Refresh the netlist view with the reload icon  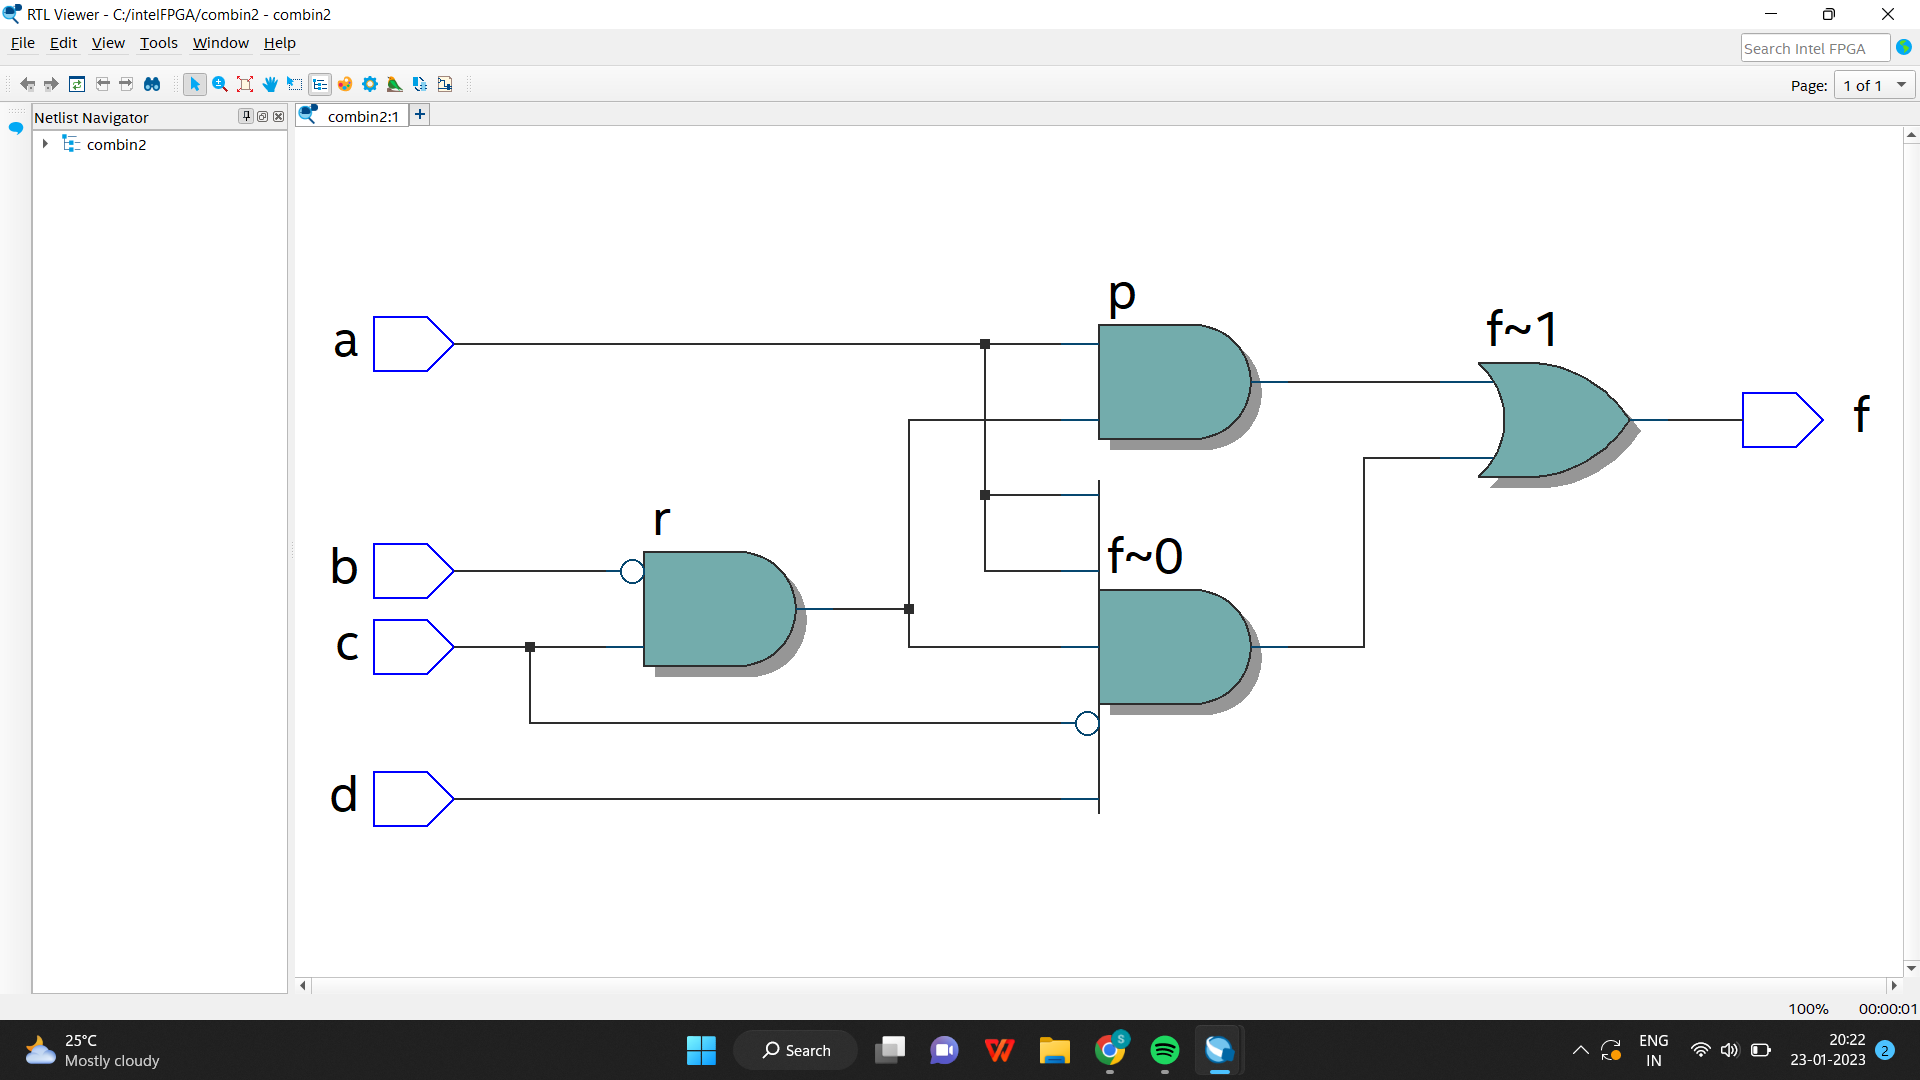pyautogui.click(x=78, y=84)
